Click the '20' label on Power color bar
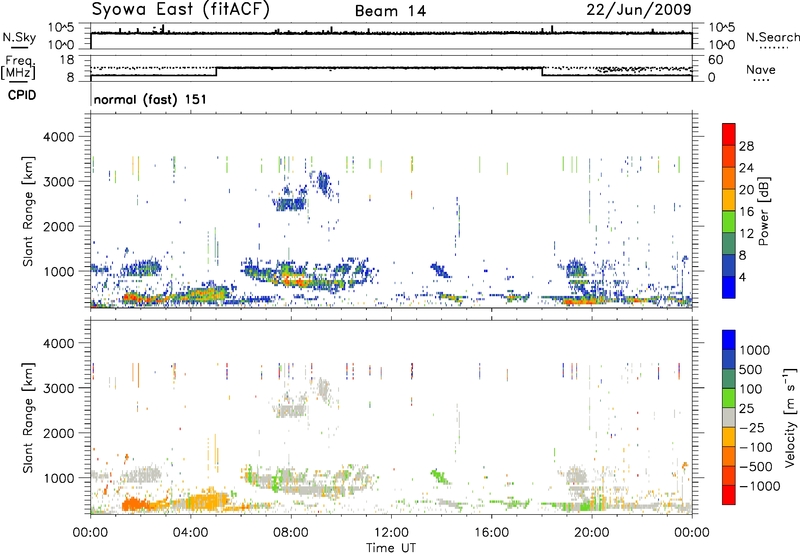Viewport: 800px width, 554px height. 746,190
